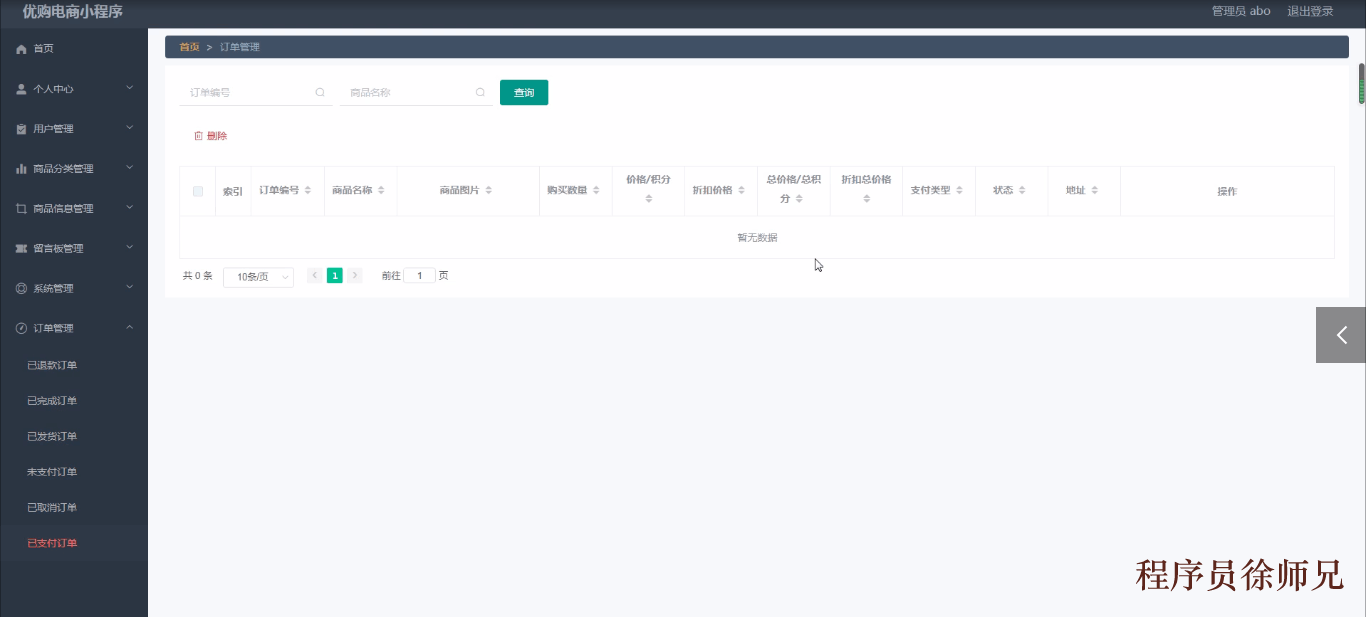Sort by 折扣价格 column arrows
Image resolution: width=1366 pixels, height=617 pixels.
[x=741, y=190]
